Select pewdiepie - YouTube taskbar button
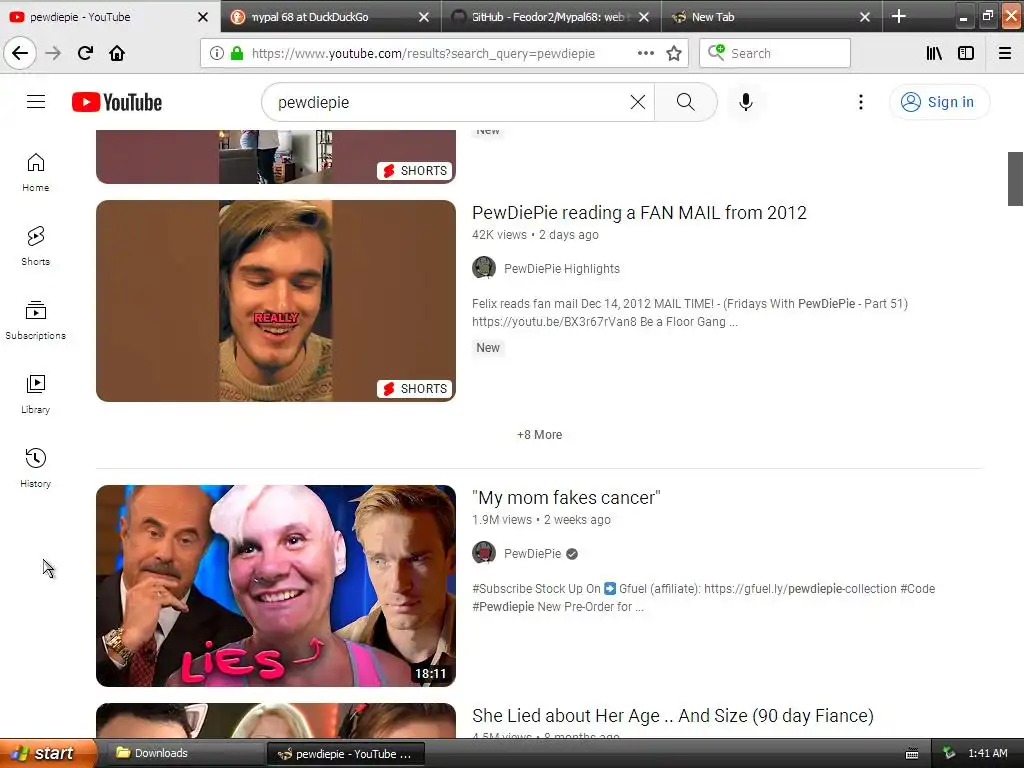The width and height of the screenshot is (1024, 768). pos(346,754)
